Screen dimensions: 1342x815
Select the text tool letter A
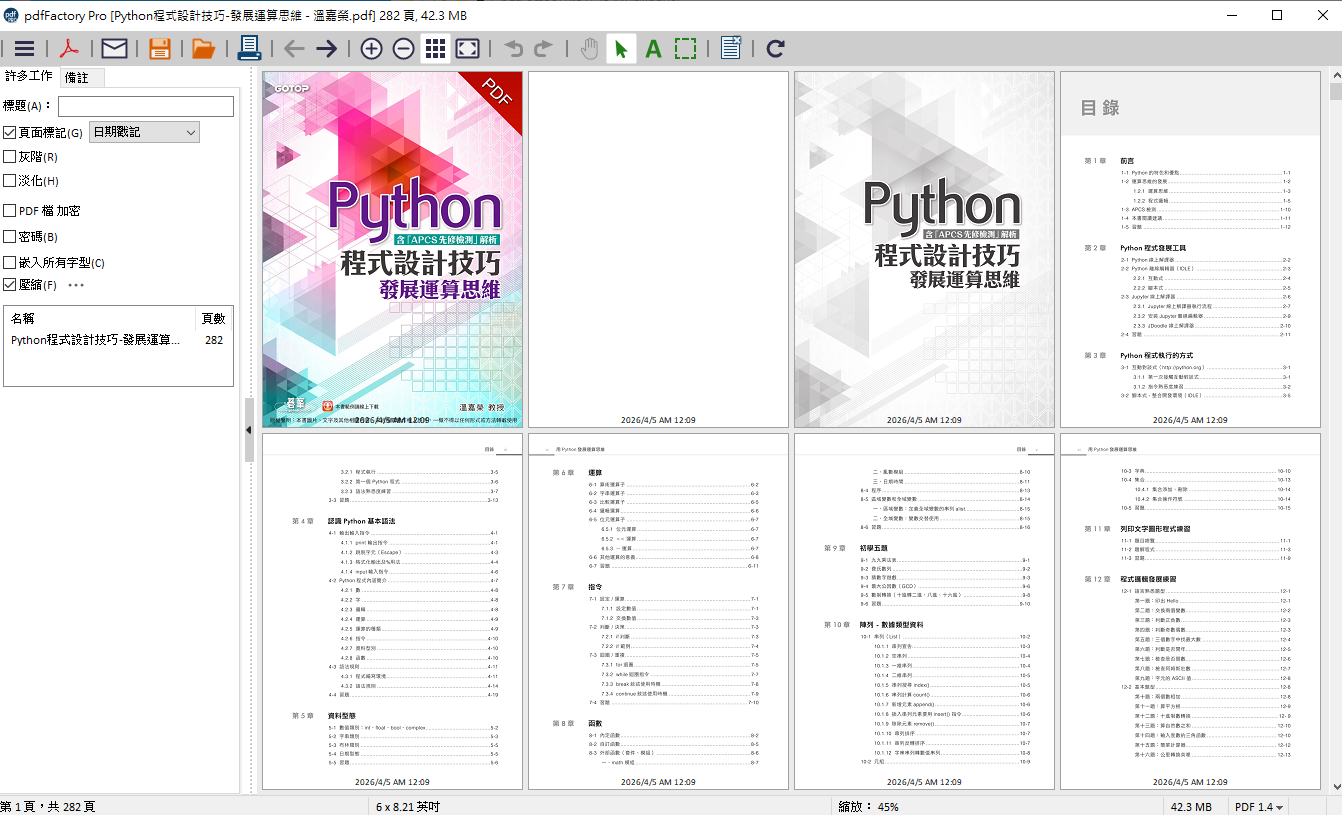click(x=653, y=48)
